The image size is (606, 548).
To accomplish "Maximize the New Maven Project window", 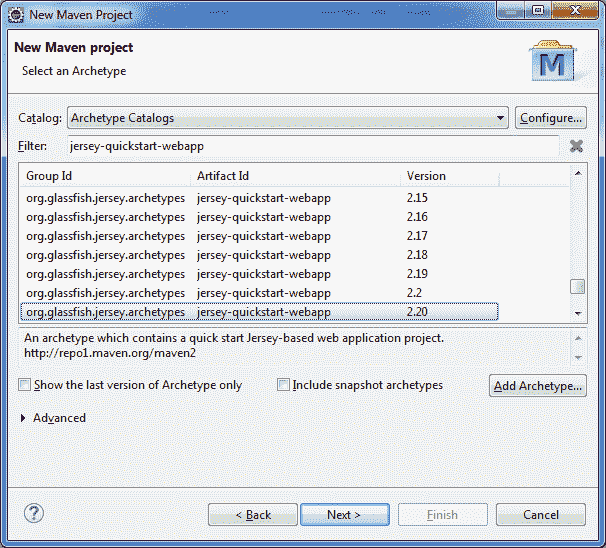I will (x=538, y=10).
